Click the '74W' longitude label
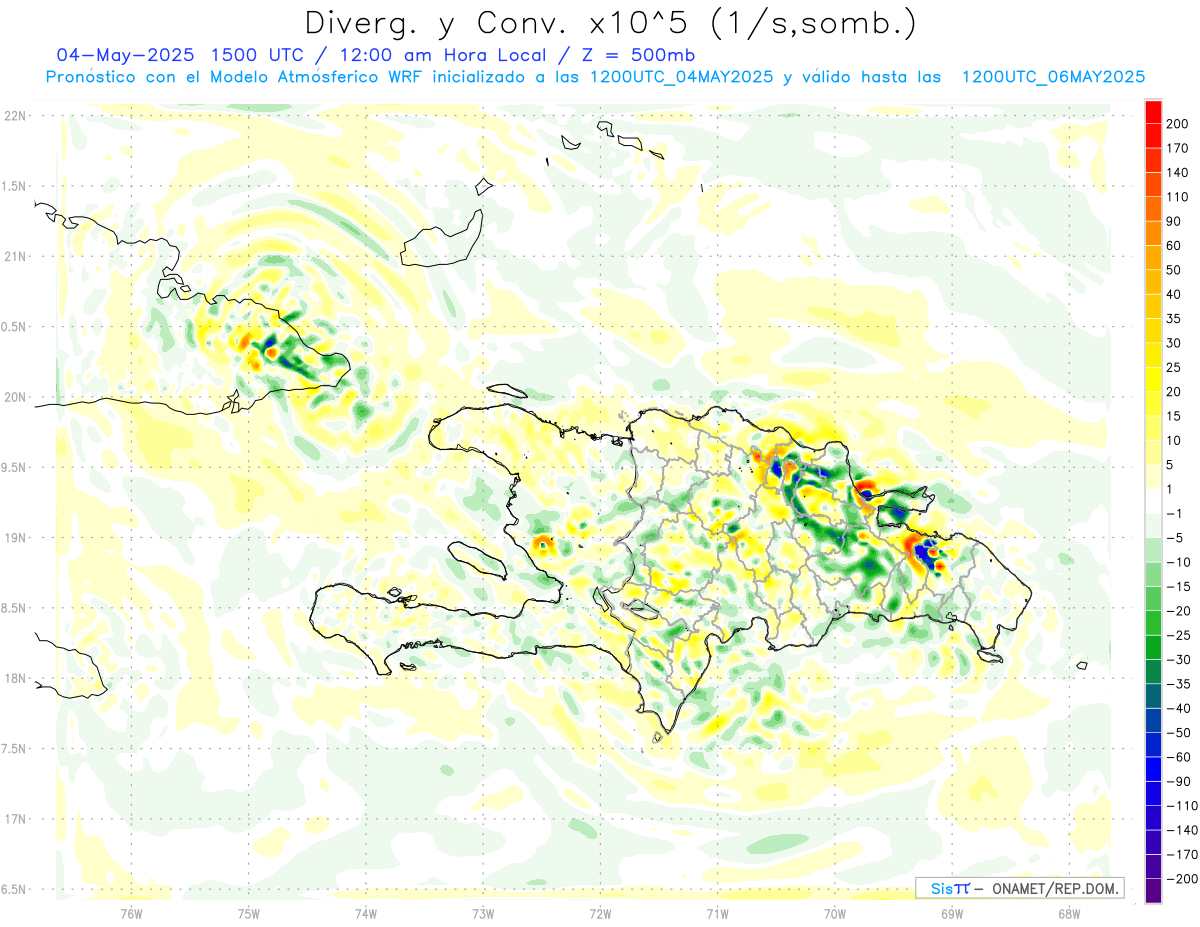The height and width of the screenshot is (927, 1200). pyautogui.click(x=365, y=913)
